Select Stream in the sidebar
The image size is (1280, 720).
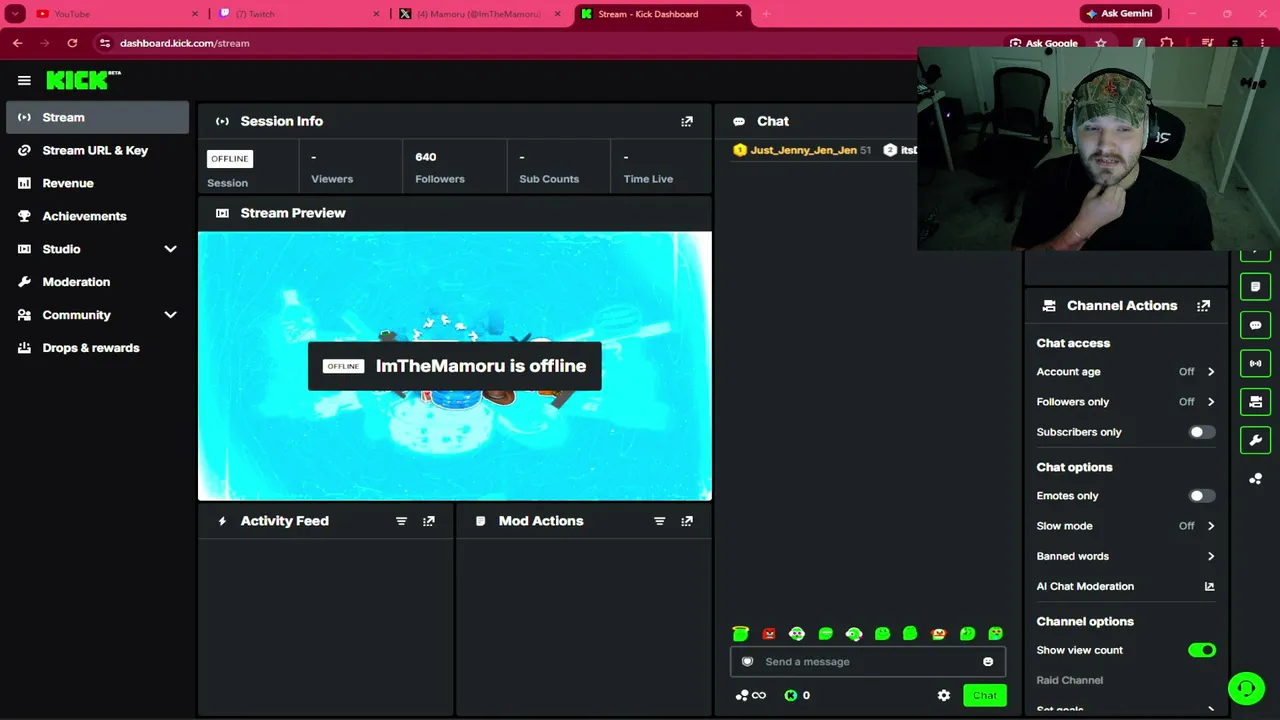(x=97, y=117)
